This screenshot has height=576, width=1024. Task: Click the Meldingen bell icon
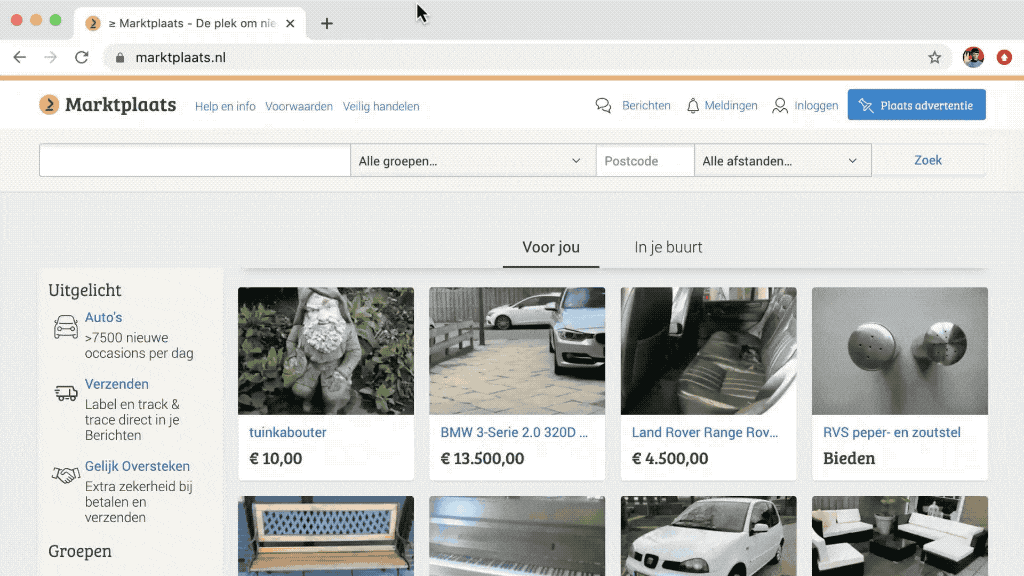pos(693,105)
